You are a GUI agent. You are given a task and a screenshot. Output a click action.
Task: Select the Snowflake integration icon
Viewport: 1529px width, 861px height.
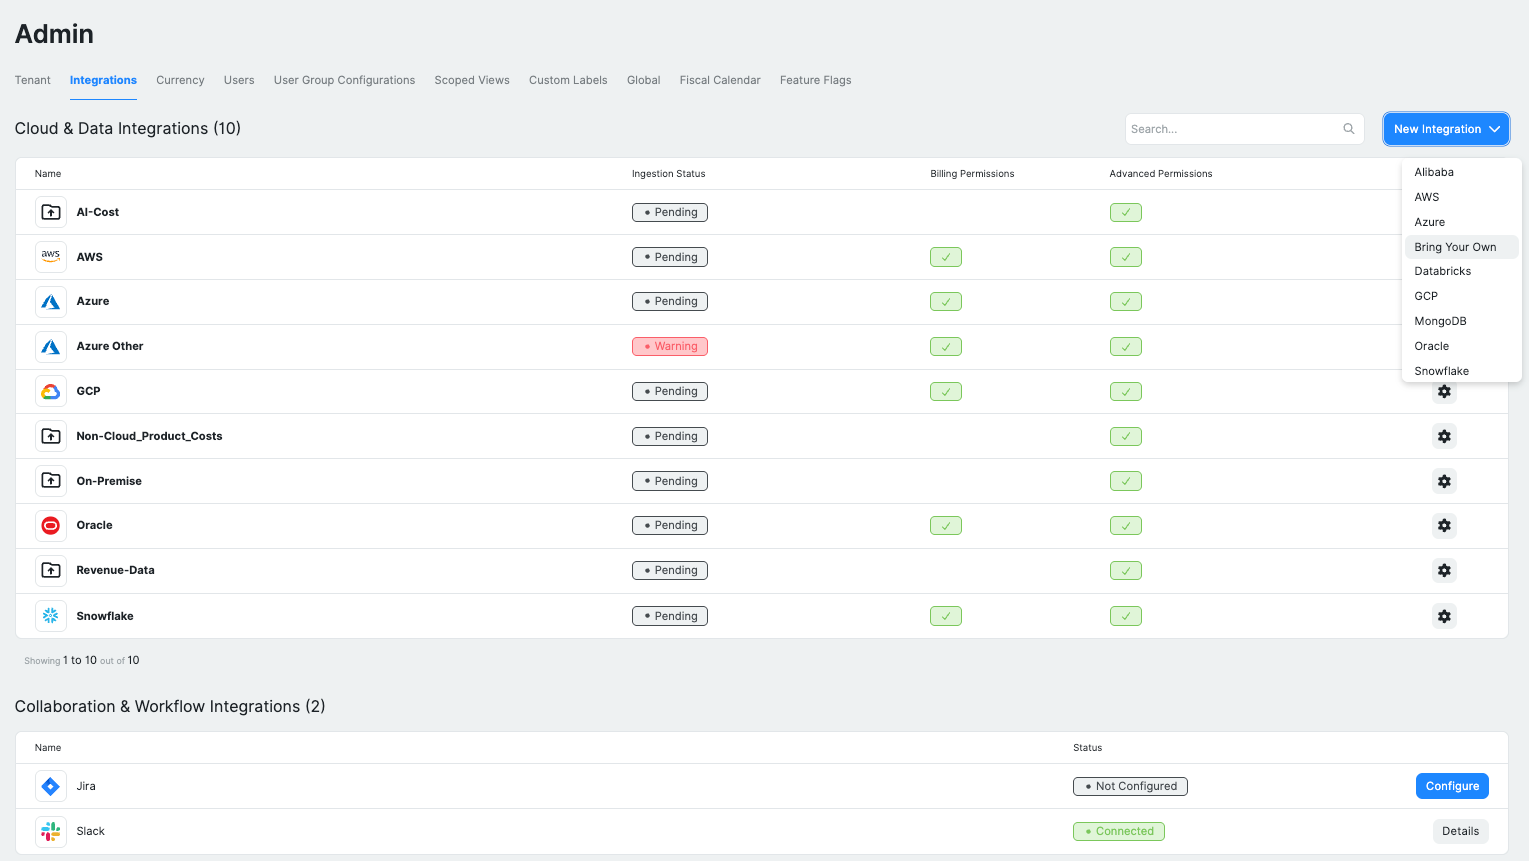(51, 615)
